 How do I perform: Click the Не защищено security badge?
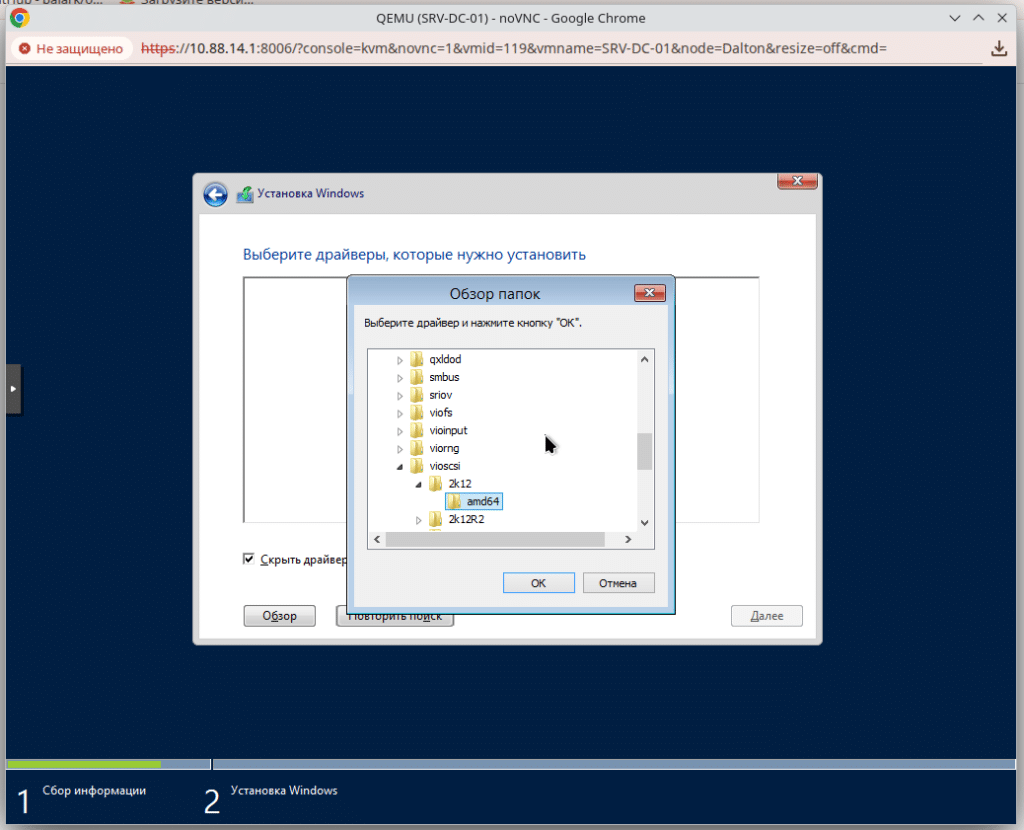[71, 48]
